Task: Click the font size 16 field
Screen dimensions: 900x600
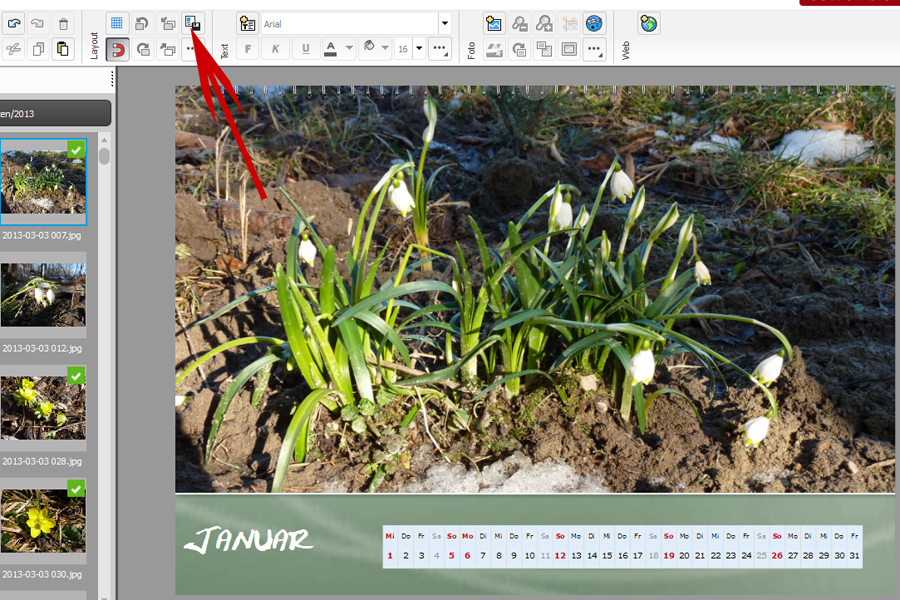Action: [404, 49]
